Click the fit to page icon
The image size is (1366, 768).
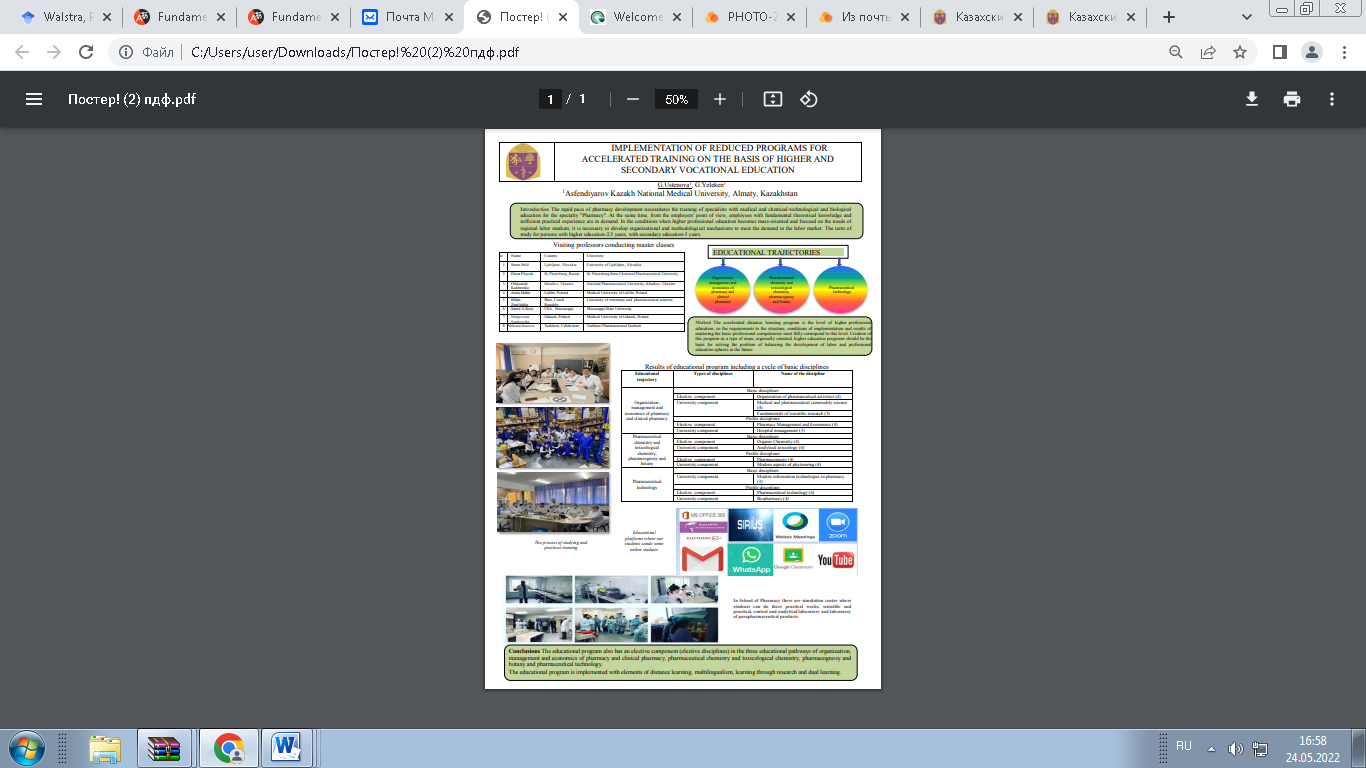coord(772,99)
